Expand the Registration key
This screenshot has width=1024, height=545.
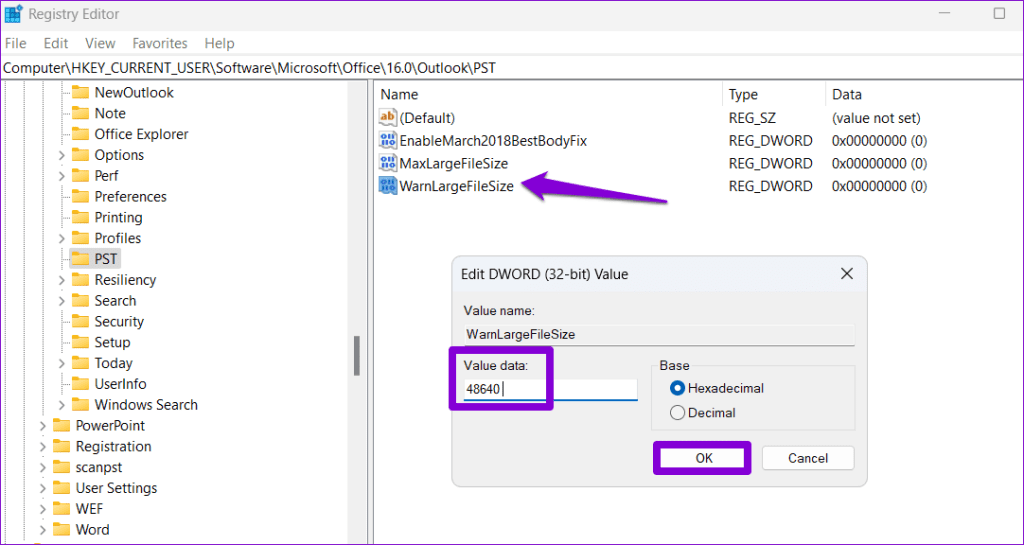click(x=42, y=447)
